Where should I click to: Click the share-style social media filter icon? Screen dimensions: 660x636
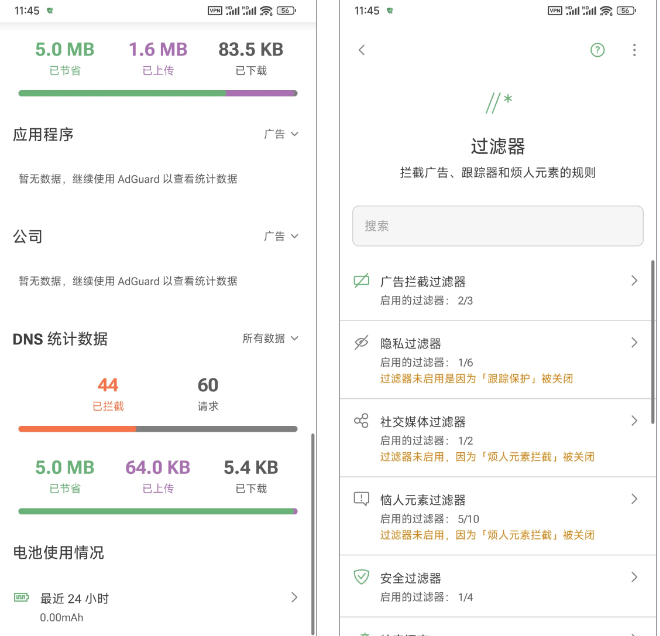pyautogui.click(x=362, y=420)
